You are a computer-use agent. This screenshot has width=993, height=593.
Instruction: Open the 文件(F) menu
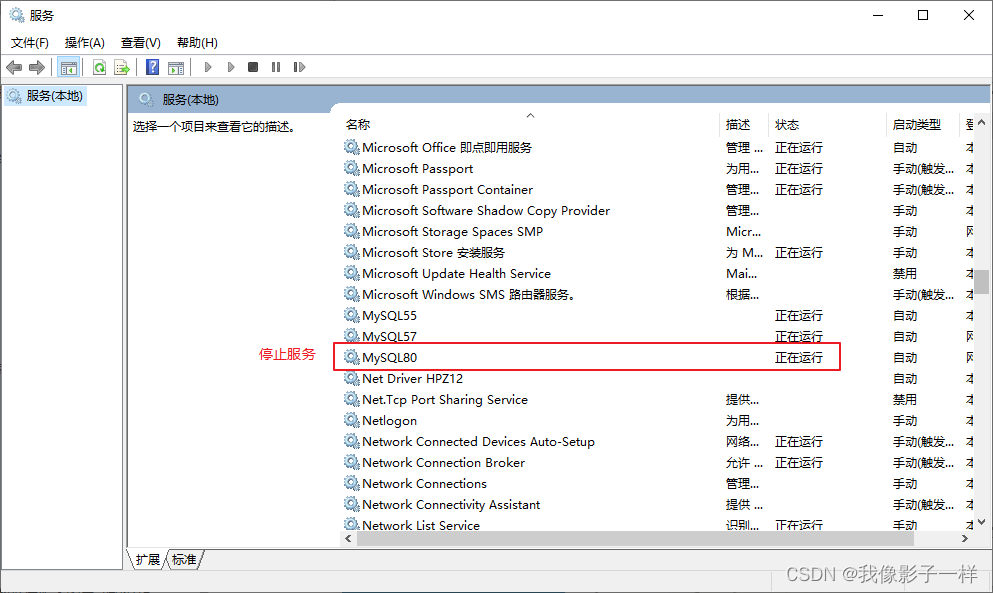[x=29, y=42]
